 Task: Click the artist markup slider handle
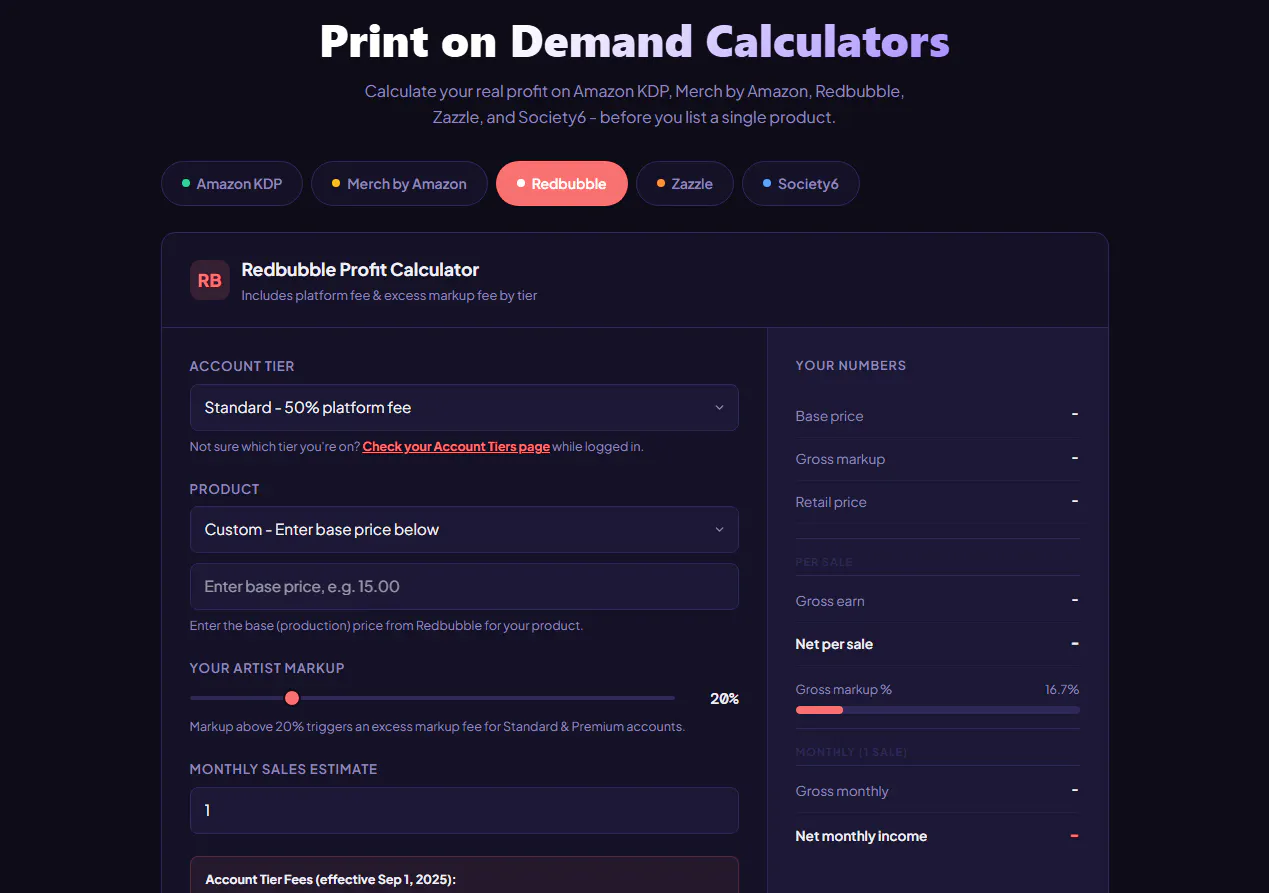pos(292,698)
